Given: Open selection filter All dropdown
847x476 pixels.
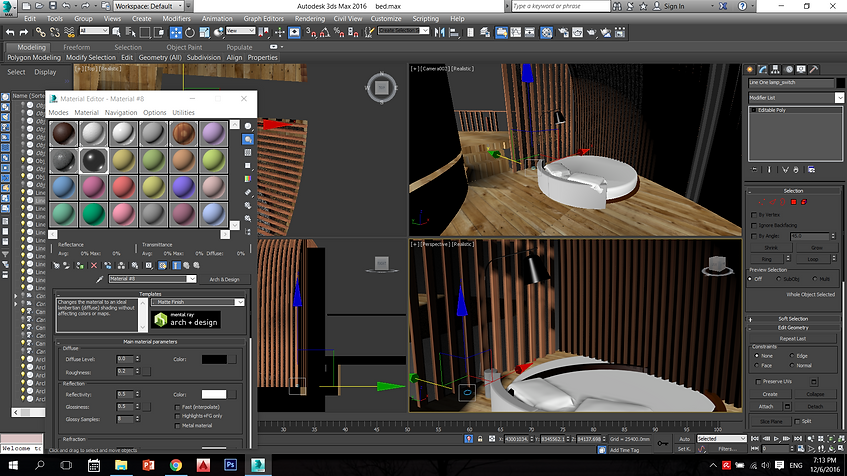Looking at the screenshot, I should tap(94, 31).
